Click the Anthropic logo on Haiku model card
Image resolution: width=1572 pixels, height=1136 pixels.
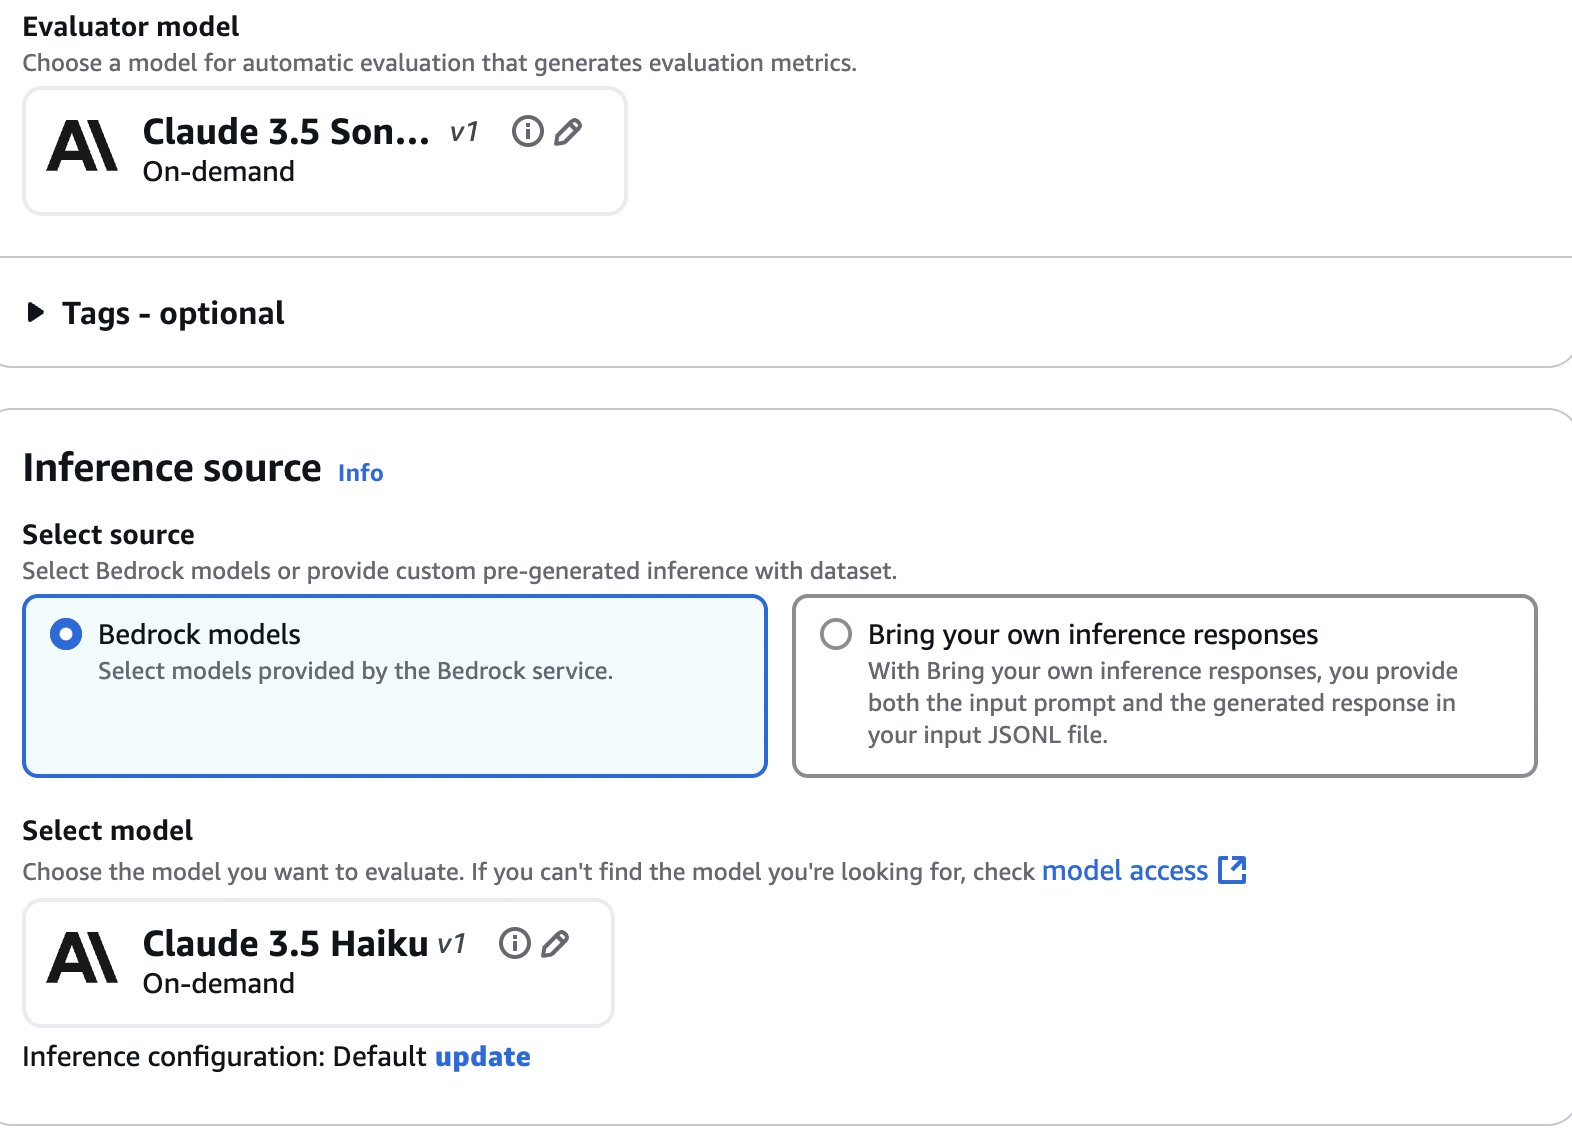point(82,958)
